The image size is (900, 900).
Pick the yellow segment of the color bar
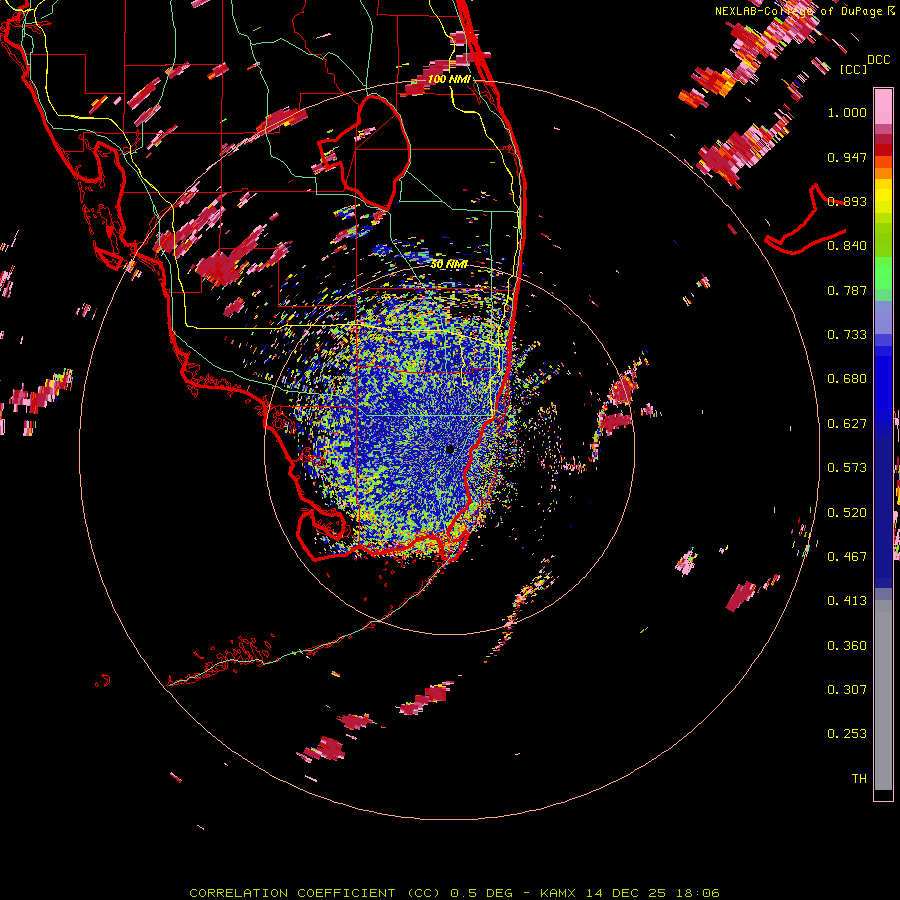pos(883,196)
